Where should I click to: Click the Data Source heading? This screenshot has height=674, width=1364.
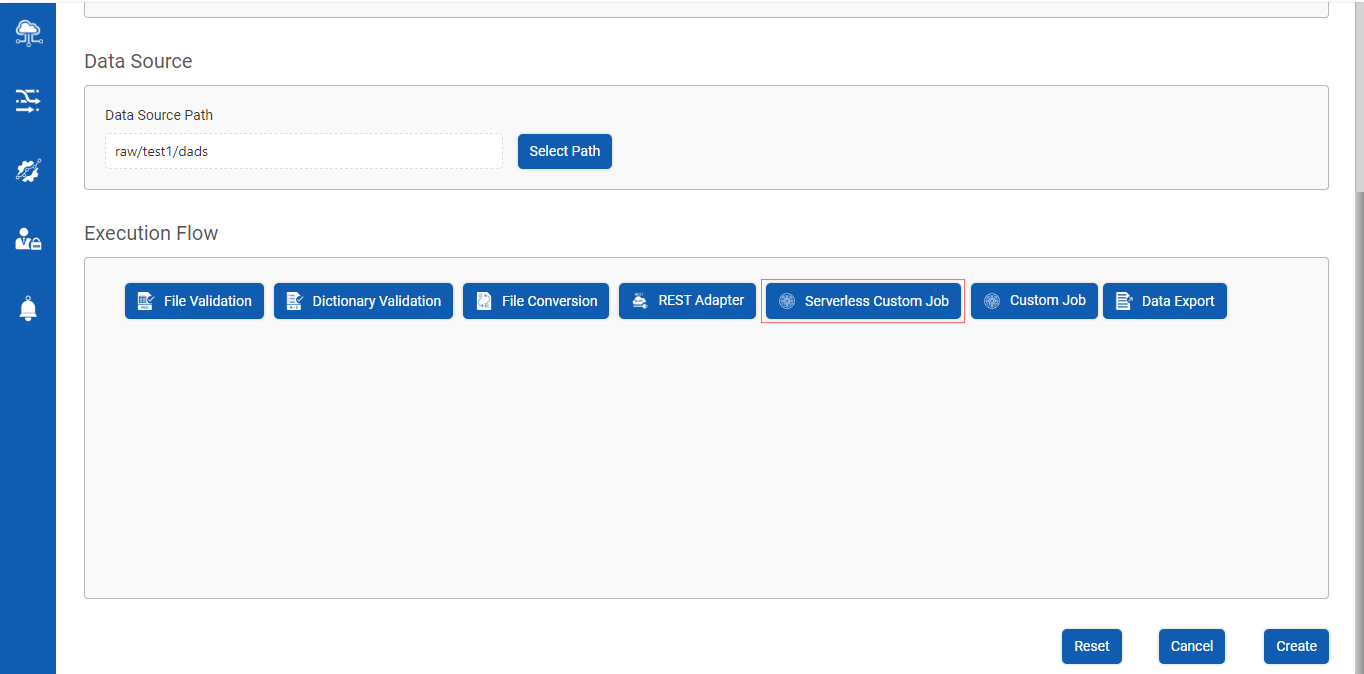pos(138,61)
